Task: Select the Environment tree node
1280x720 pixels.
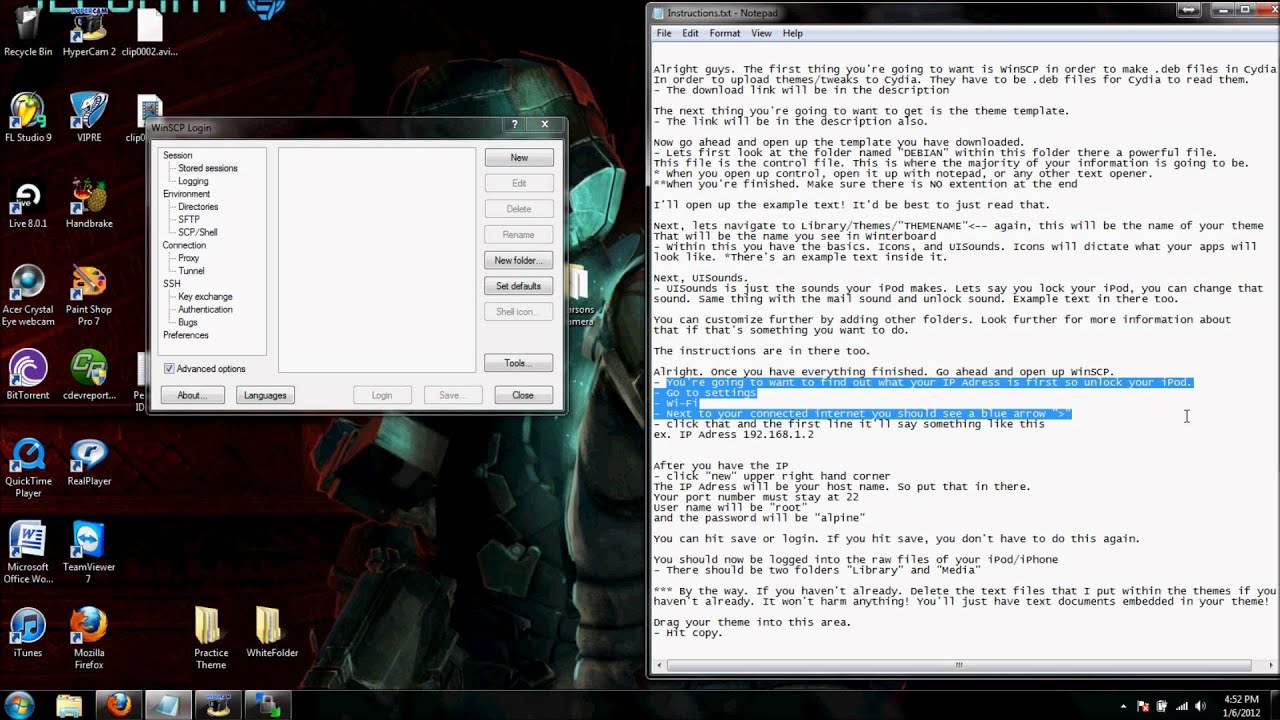Action: click(x=187, y=194)
